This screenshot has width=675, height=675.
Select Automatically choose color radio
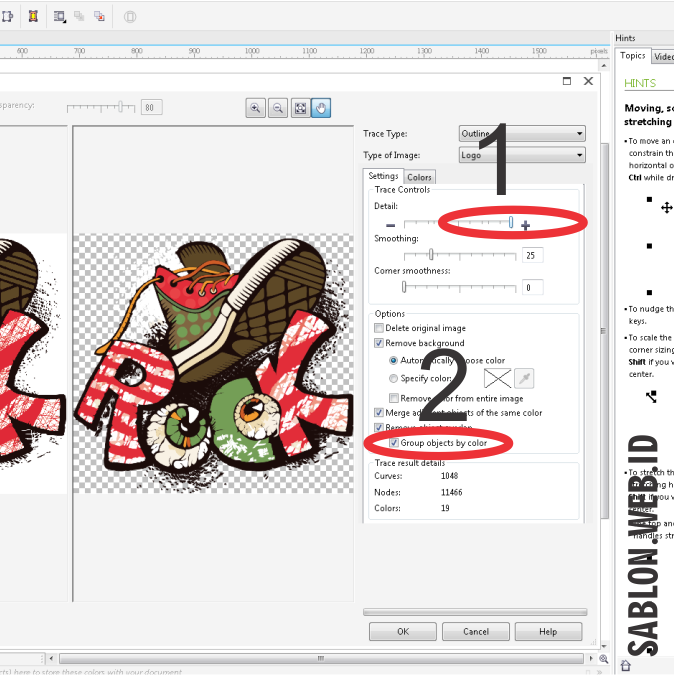(393, 360)
